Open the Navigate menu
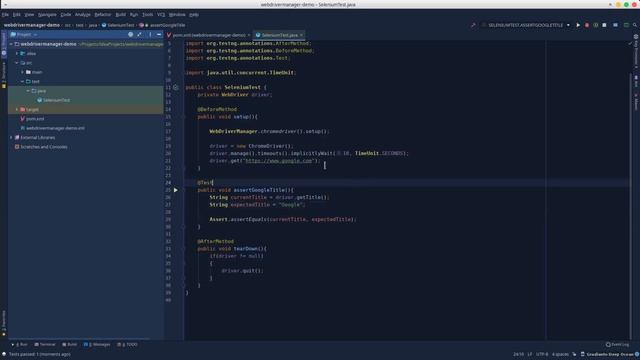This screenshot has height=360, width=640. 47,15
